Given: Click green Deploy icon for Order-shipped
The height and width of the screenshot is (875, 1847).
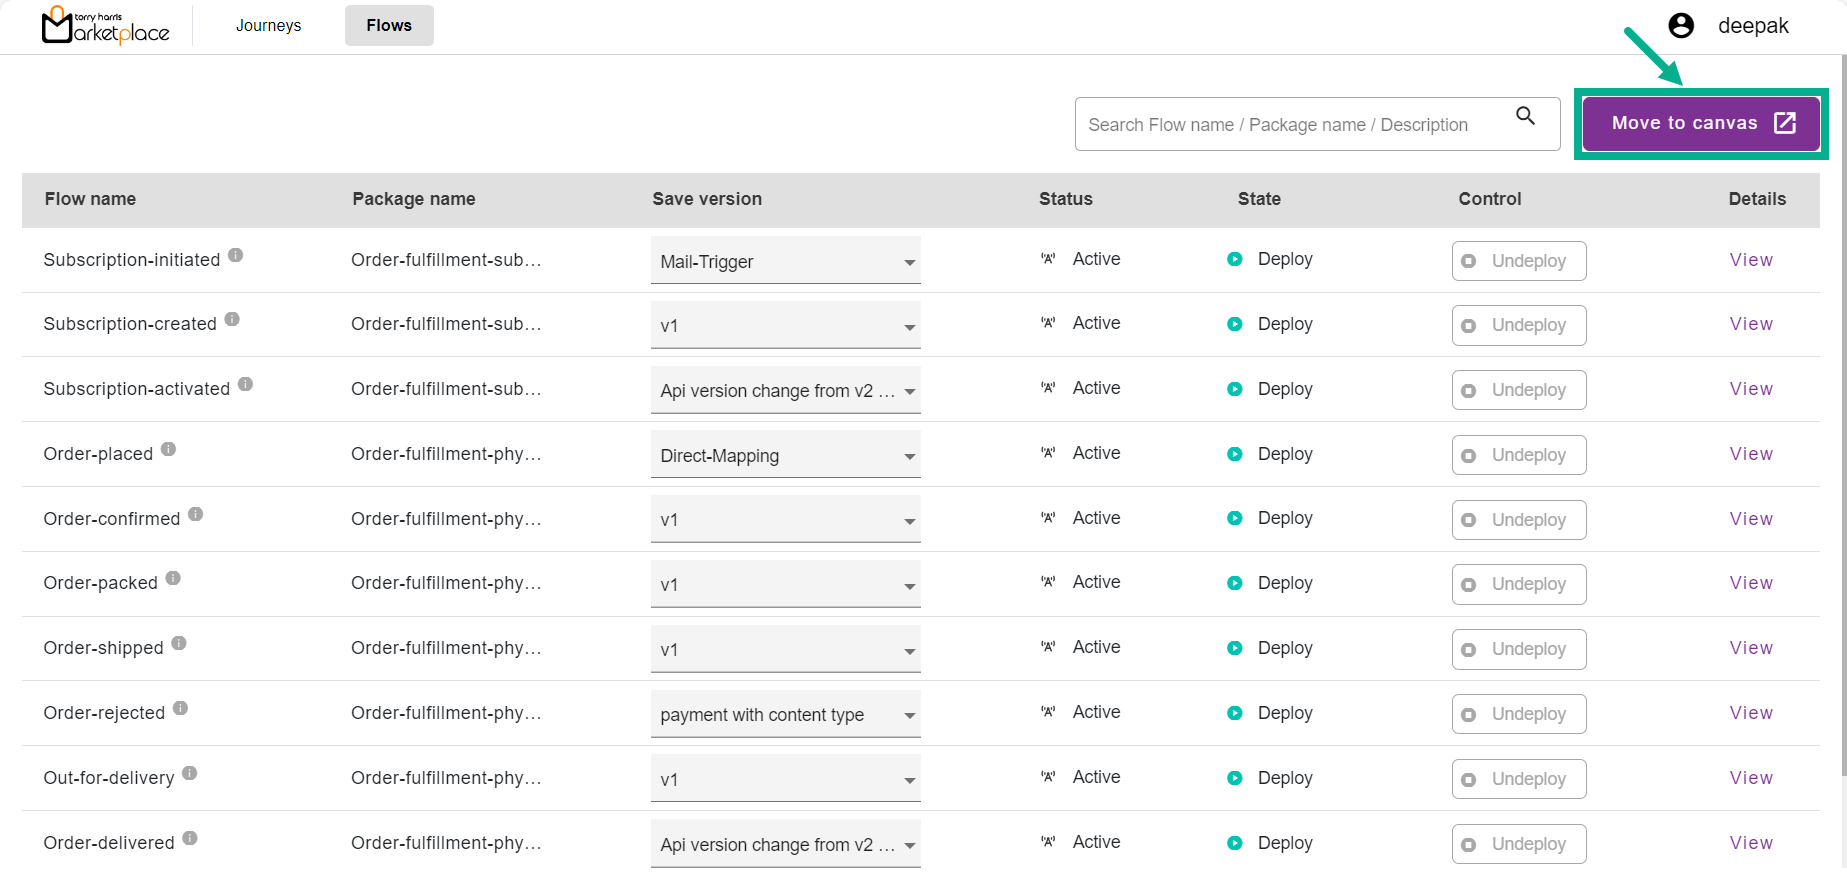Looking at the screenshot, I should pos(1235,648).
